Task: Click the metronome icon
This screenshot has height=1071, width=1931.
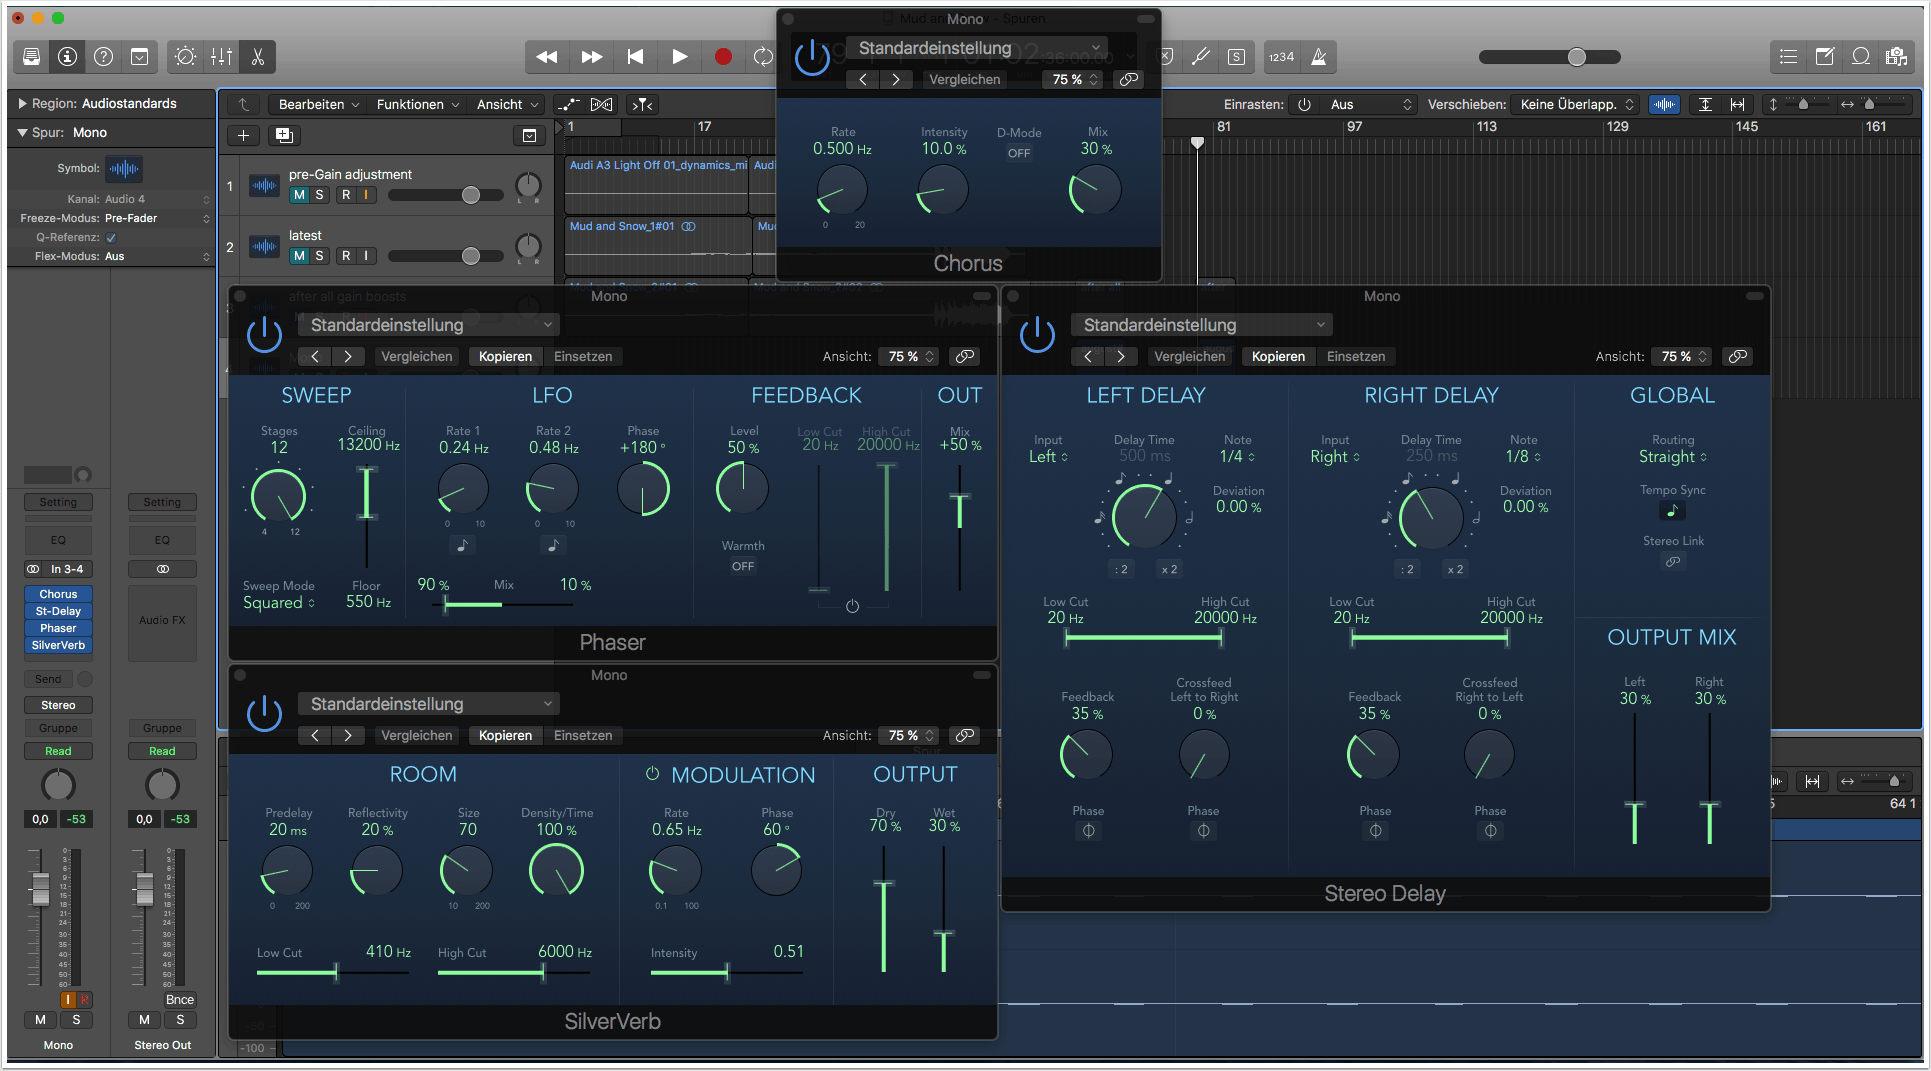Action: (1319, 57)
